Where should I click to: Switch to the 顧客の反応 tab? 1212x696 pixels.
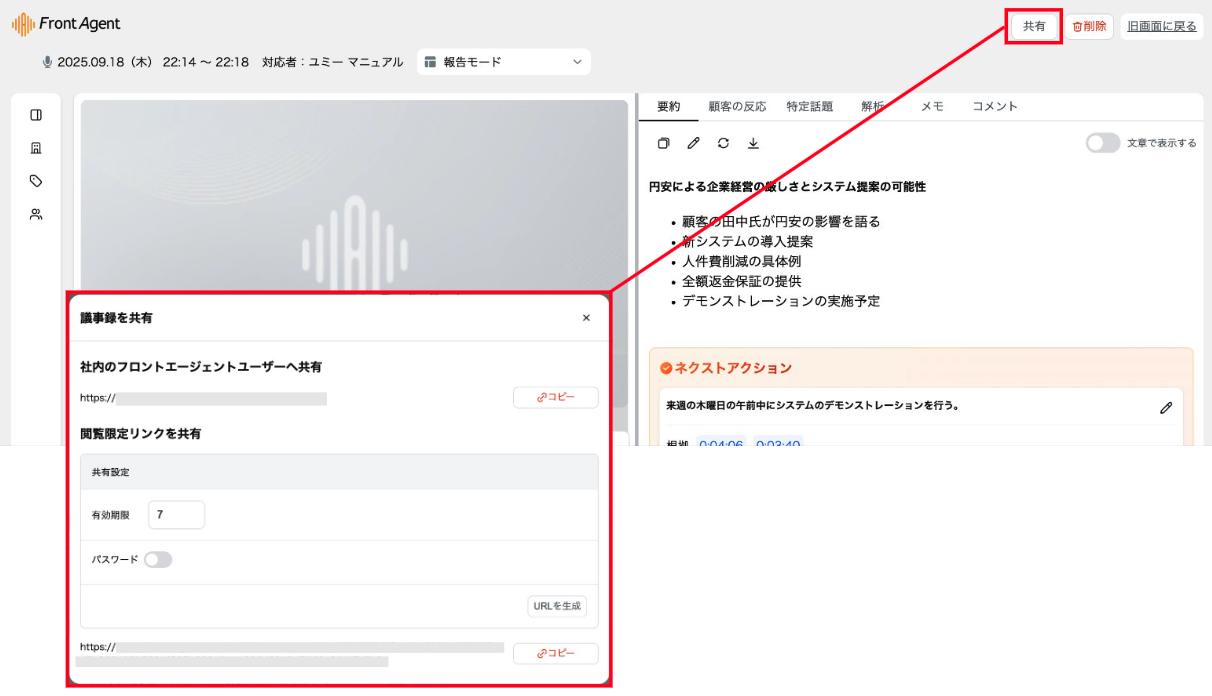(737, 106)
